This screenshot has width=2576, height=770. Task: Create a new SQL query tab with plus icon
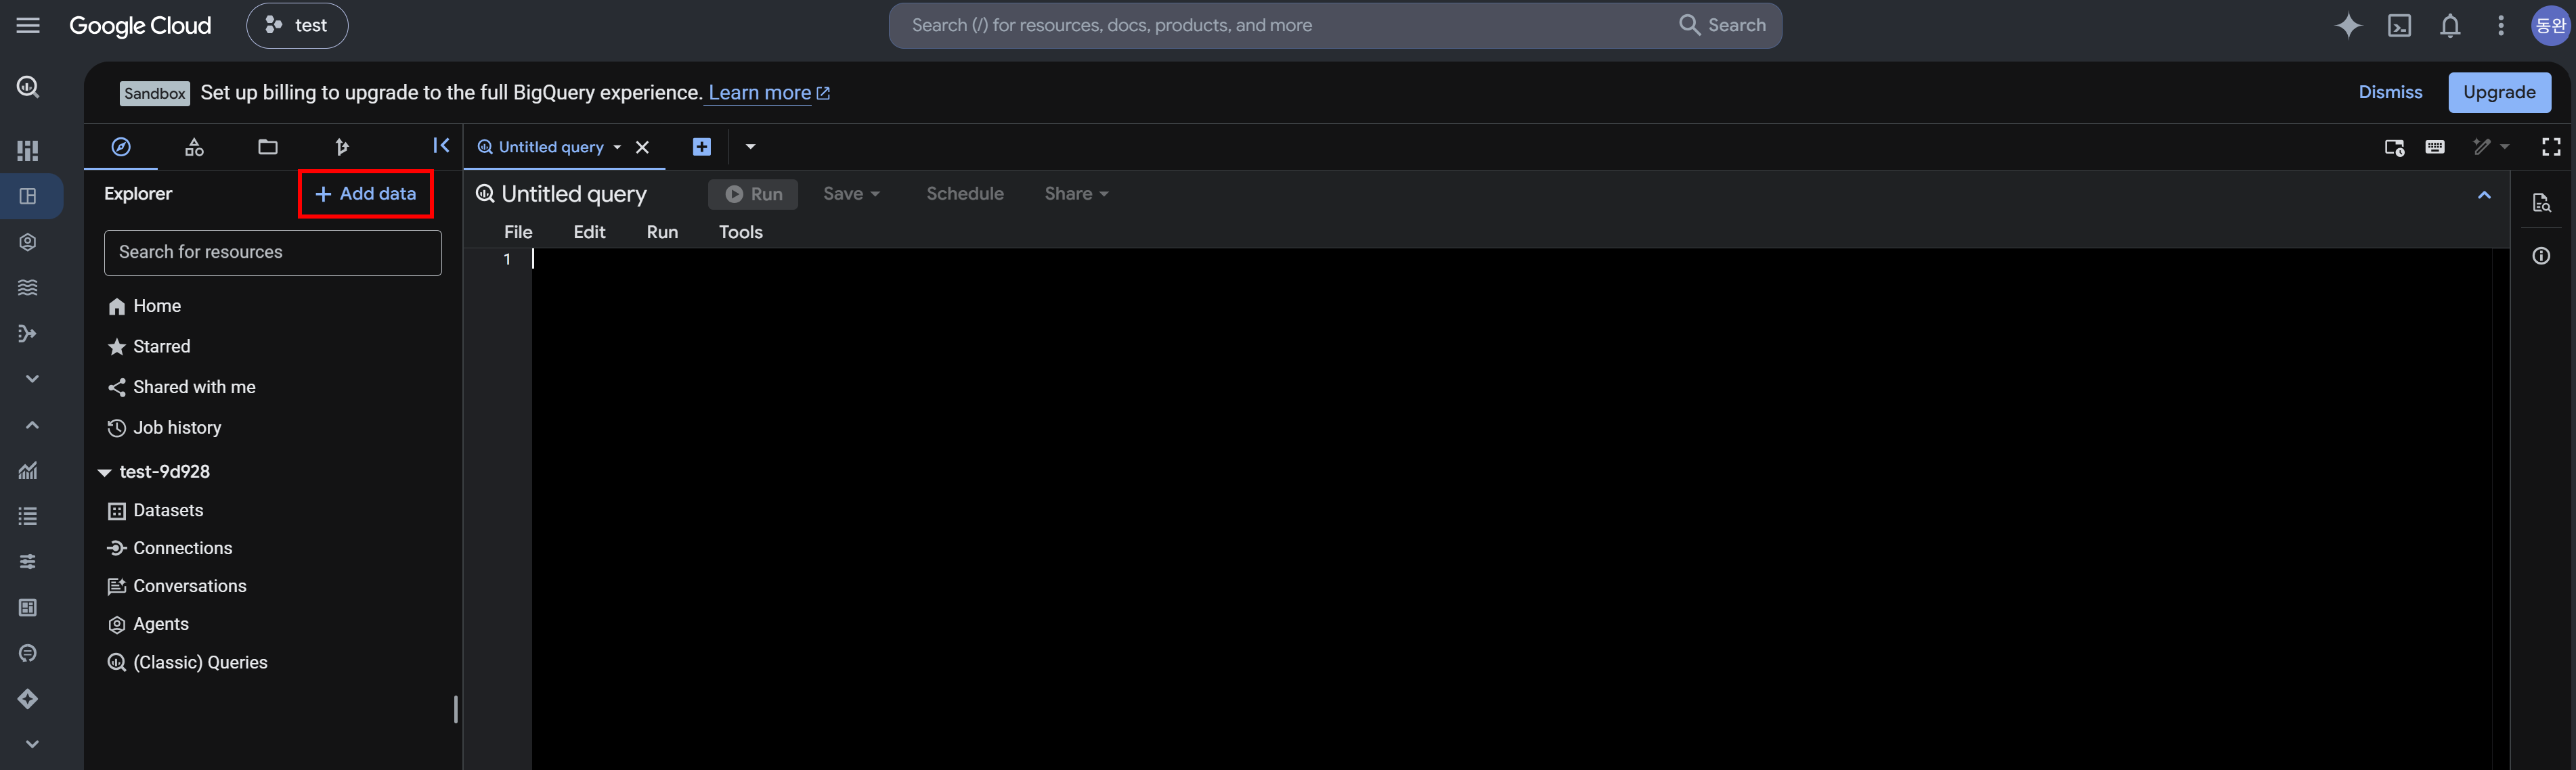(702, 147)
